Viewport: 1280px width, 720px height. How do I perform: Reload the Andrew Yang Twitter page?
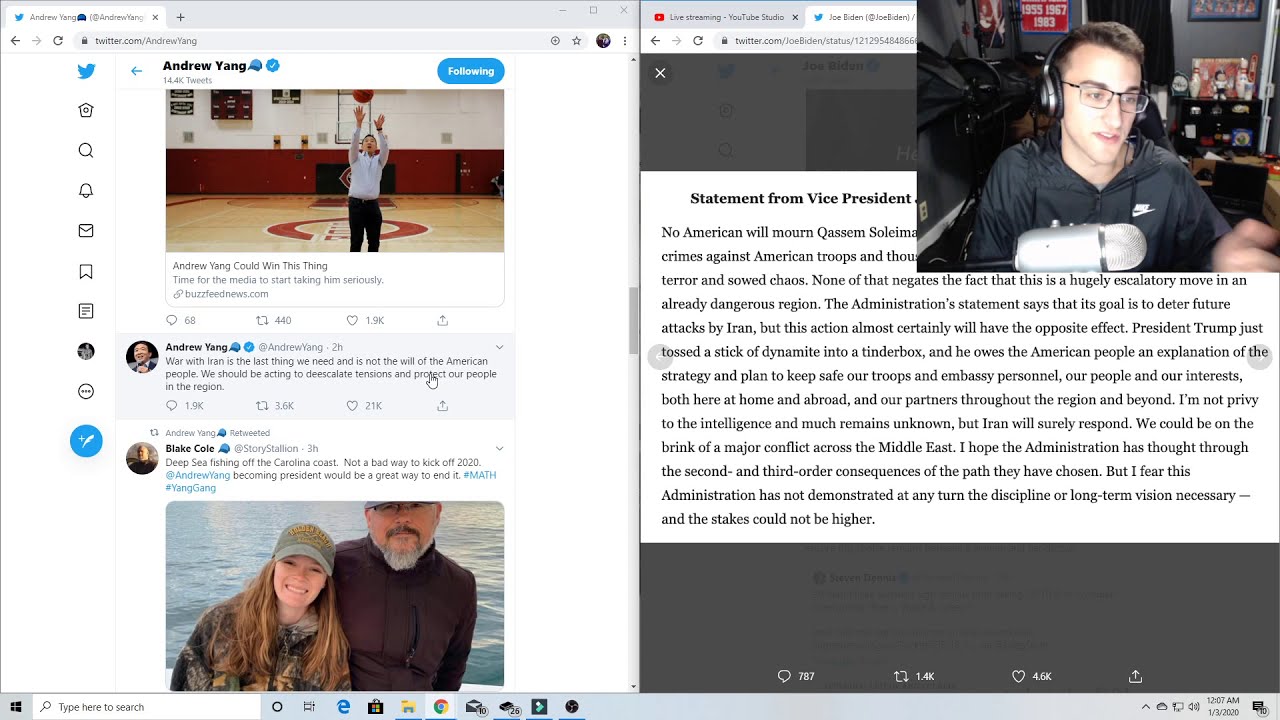58,41
